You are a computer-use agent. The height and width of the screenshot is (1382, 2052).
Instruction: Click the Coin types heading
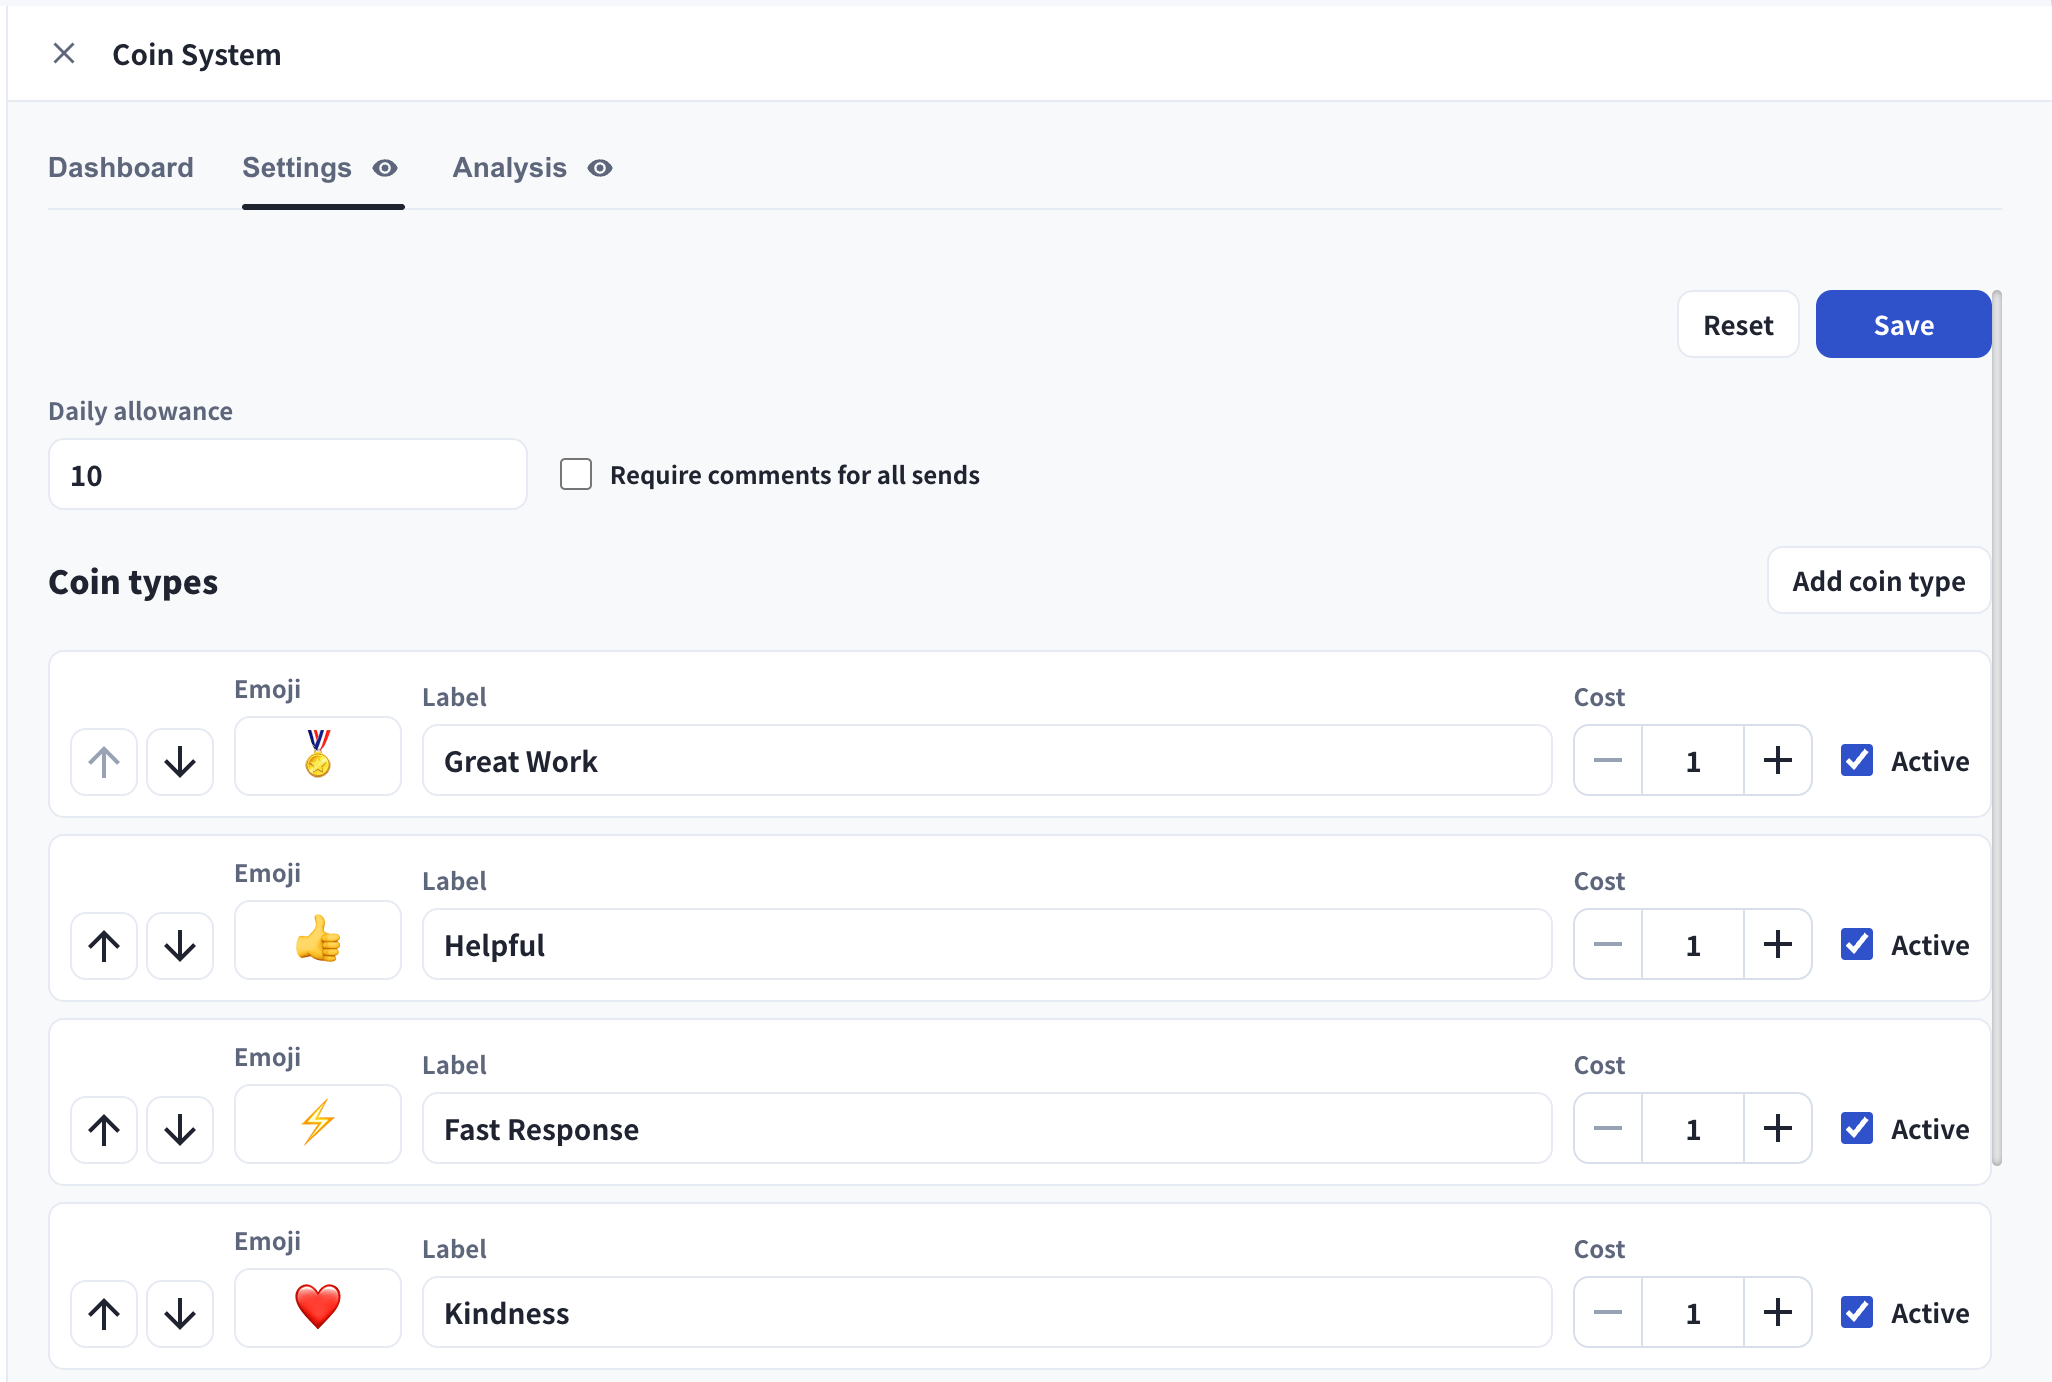pos(133,582)
